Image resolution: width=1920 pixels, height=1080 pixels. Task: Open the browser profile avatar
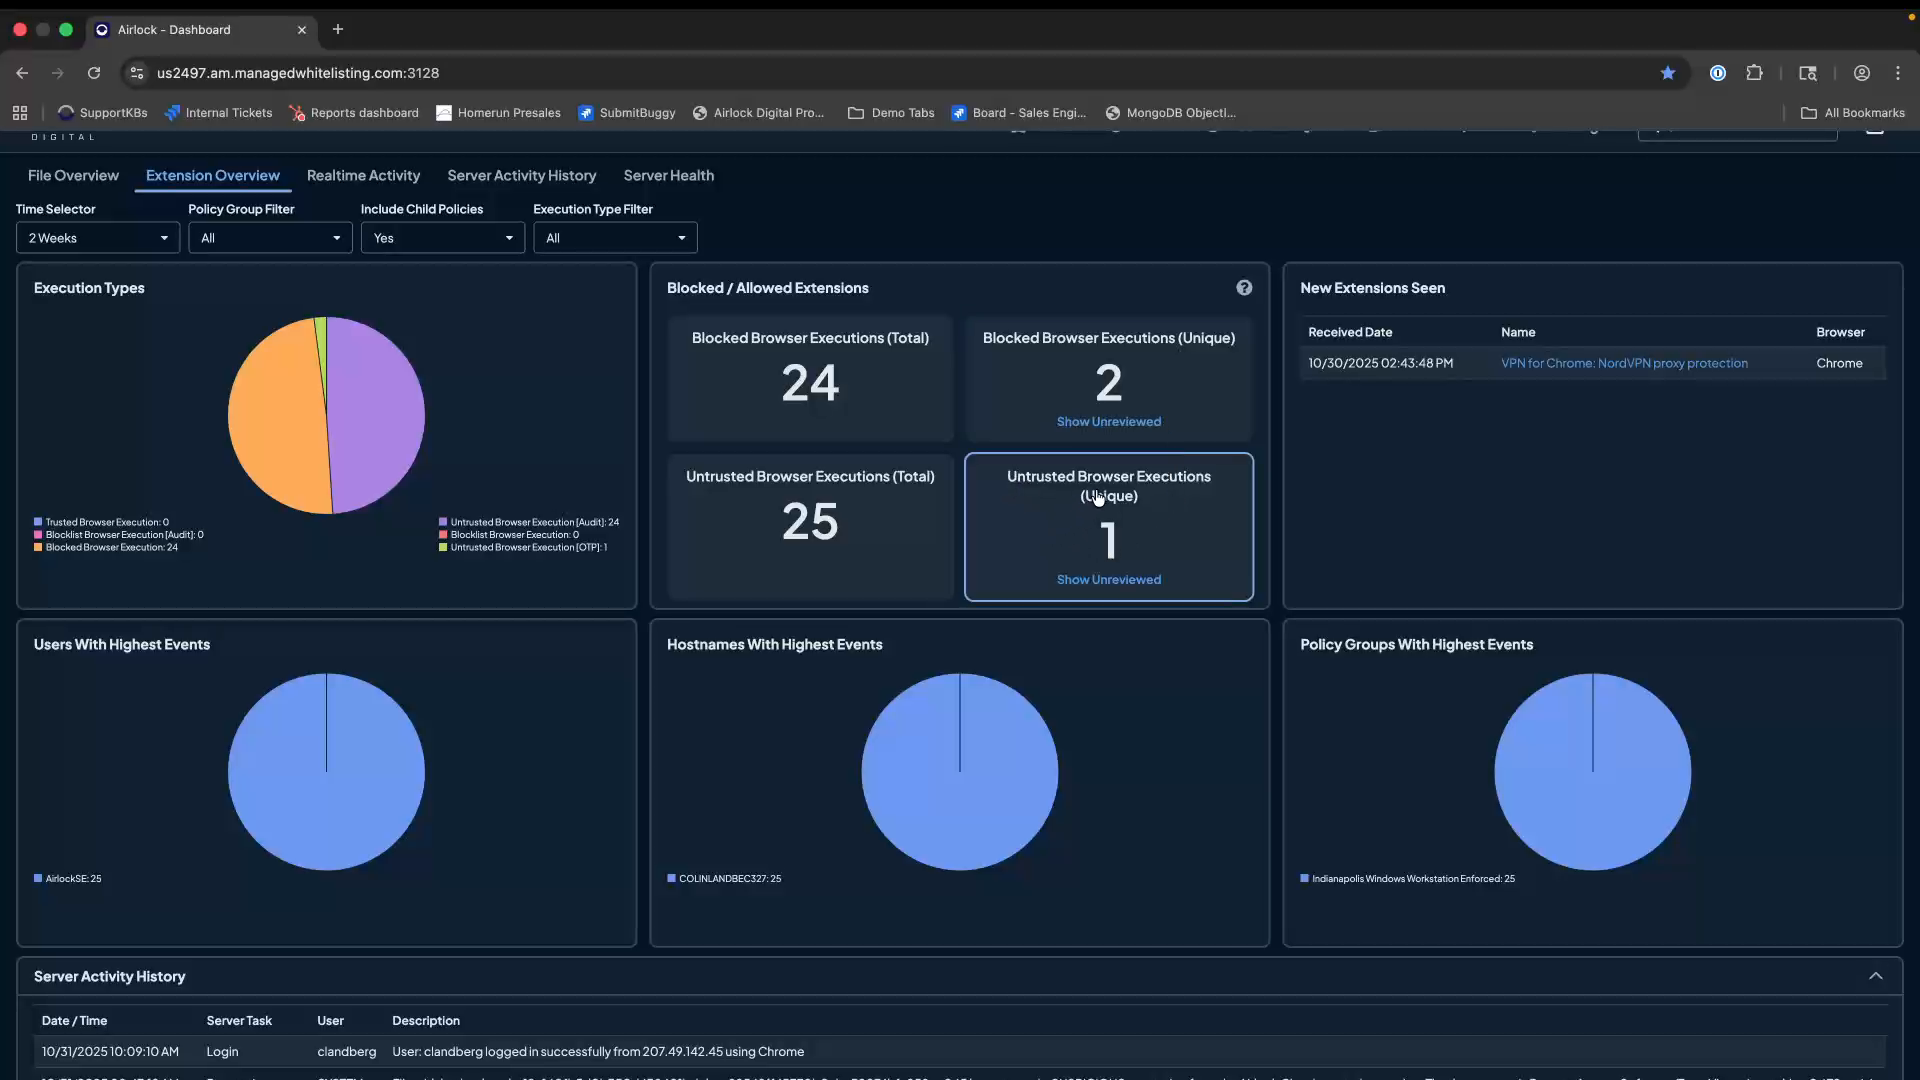(x=1862, y=73)
